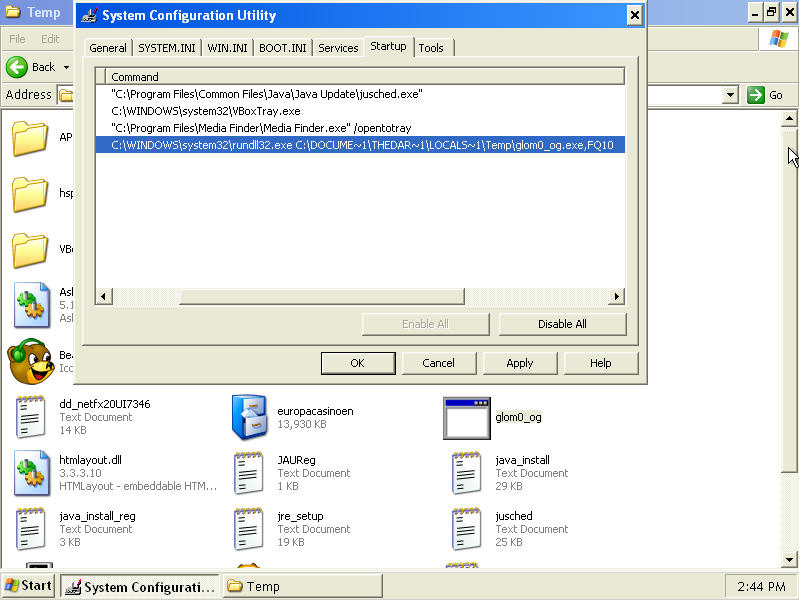Click the Temp taskbar button
The height and width of the screenshot is (600, 799).
[303, 586]
